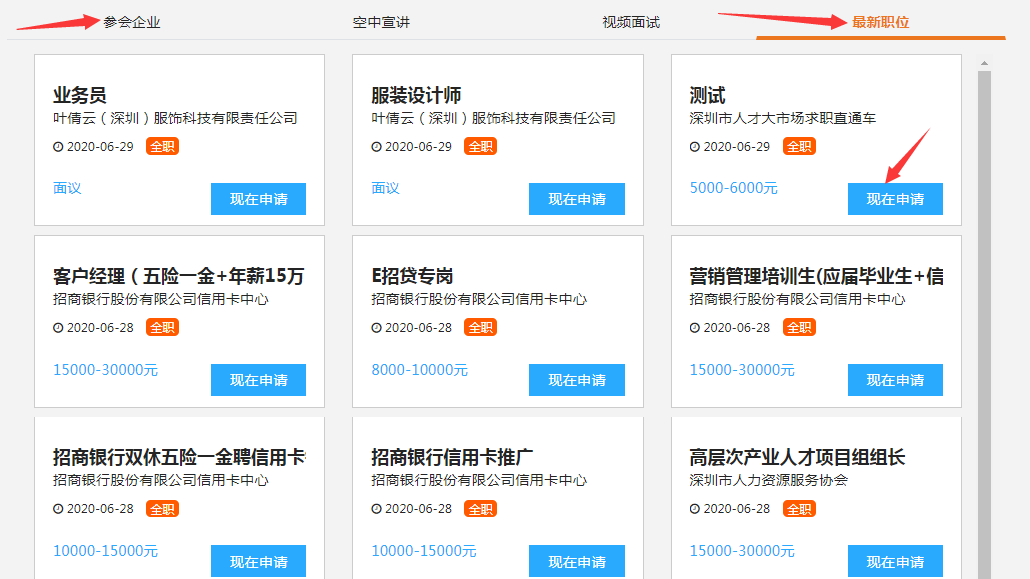Open 高层次产业人才项目组组长 job title

tap(797, 457)
